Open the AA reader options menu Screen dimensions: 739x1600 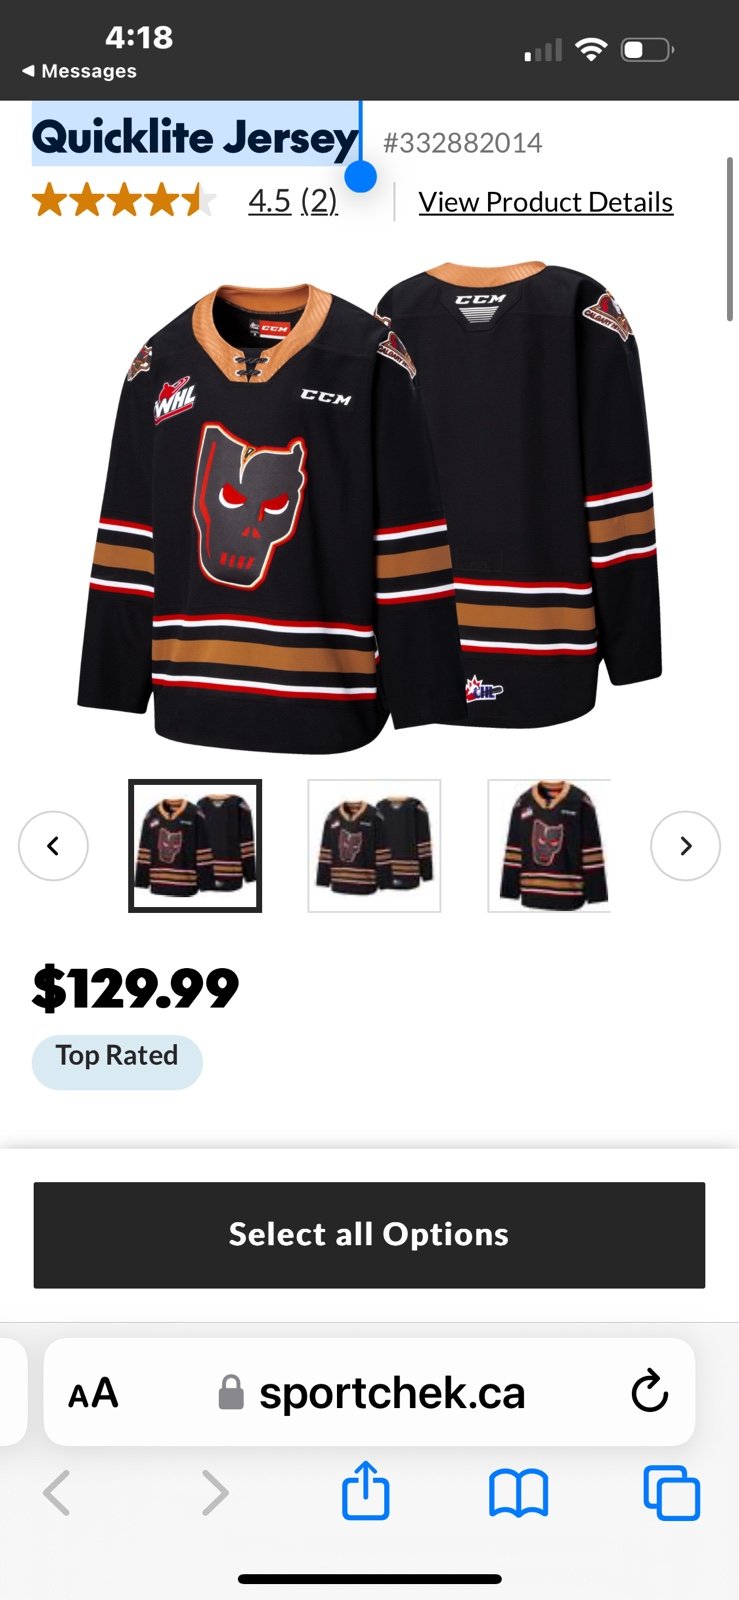[x=93, y=1393]
